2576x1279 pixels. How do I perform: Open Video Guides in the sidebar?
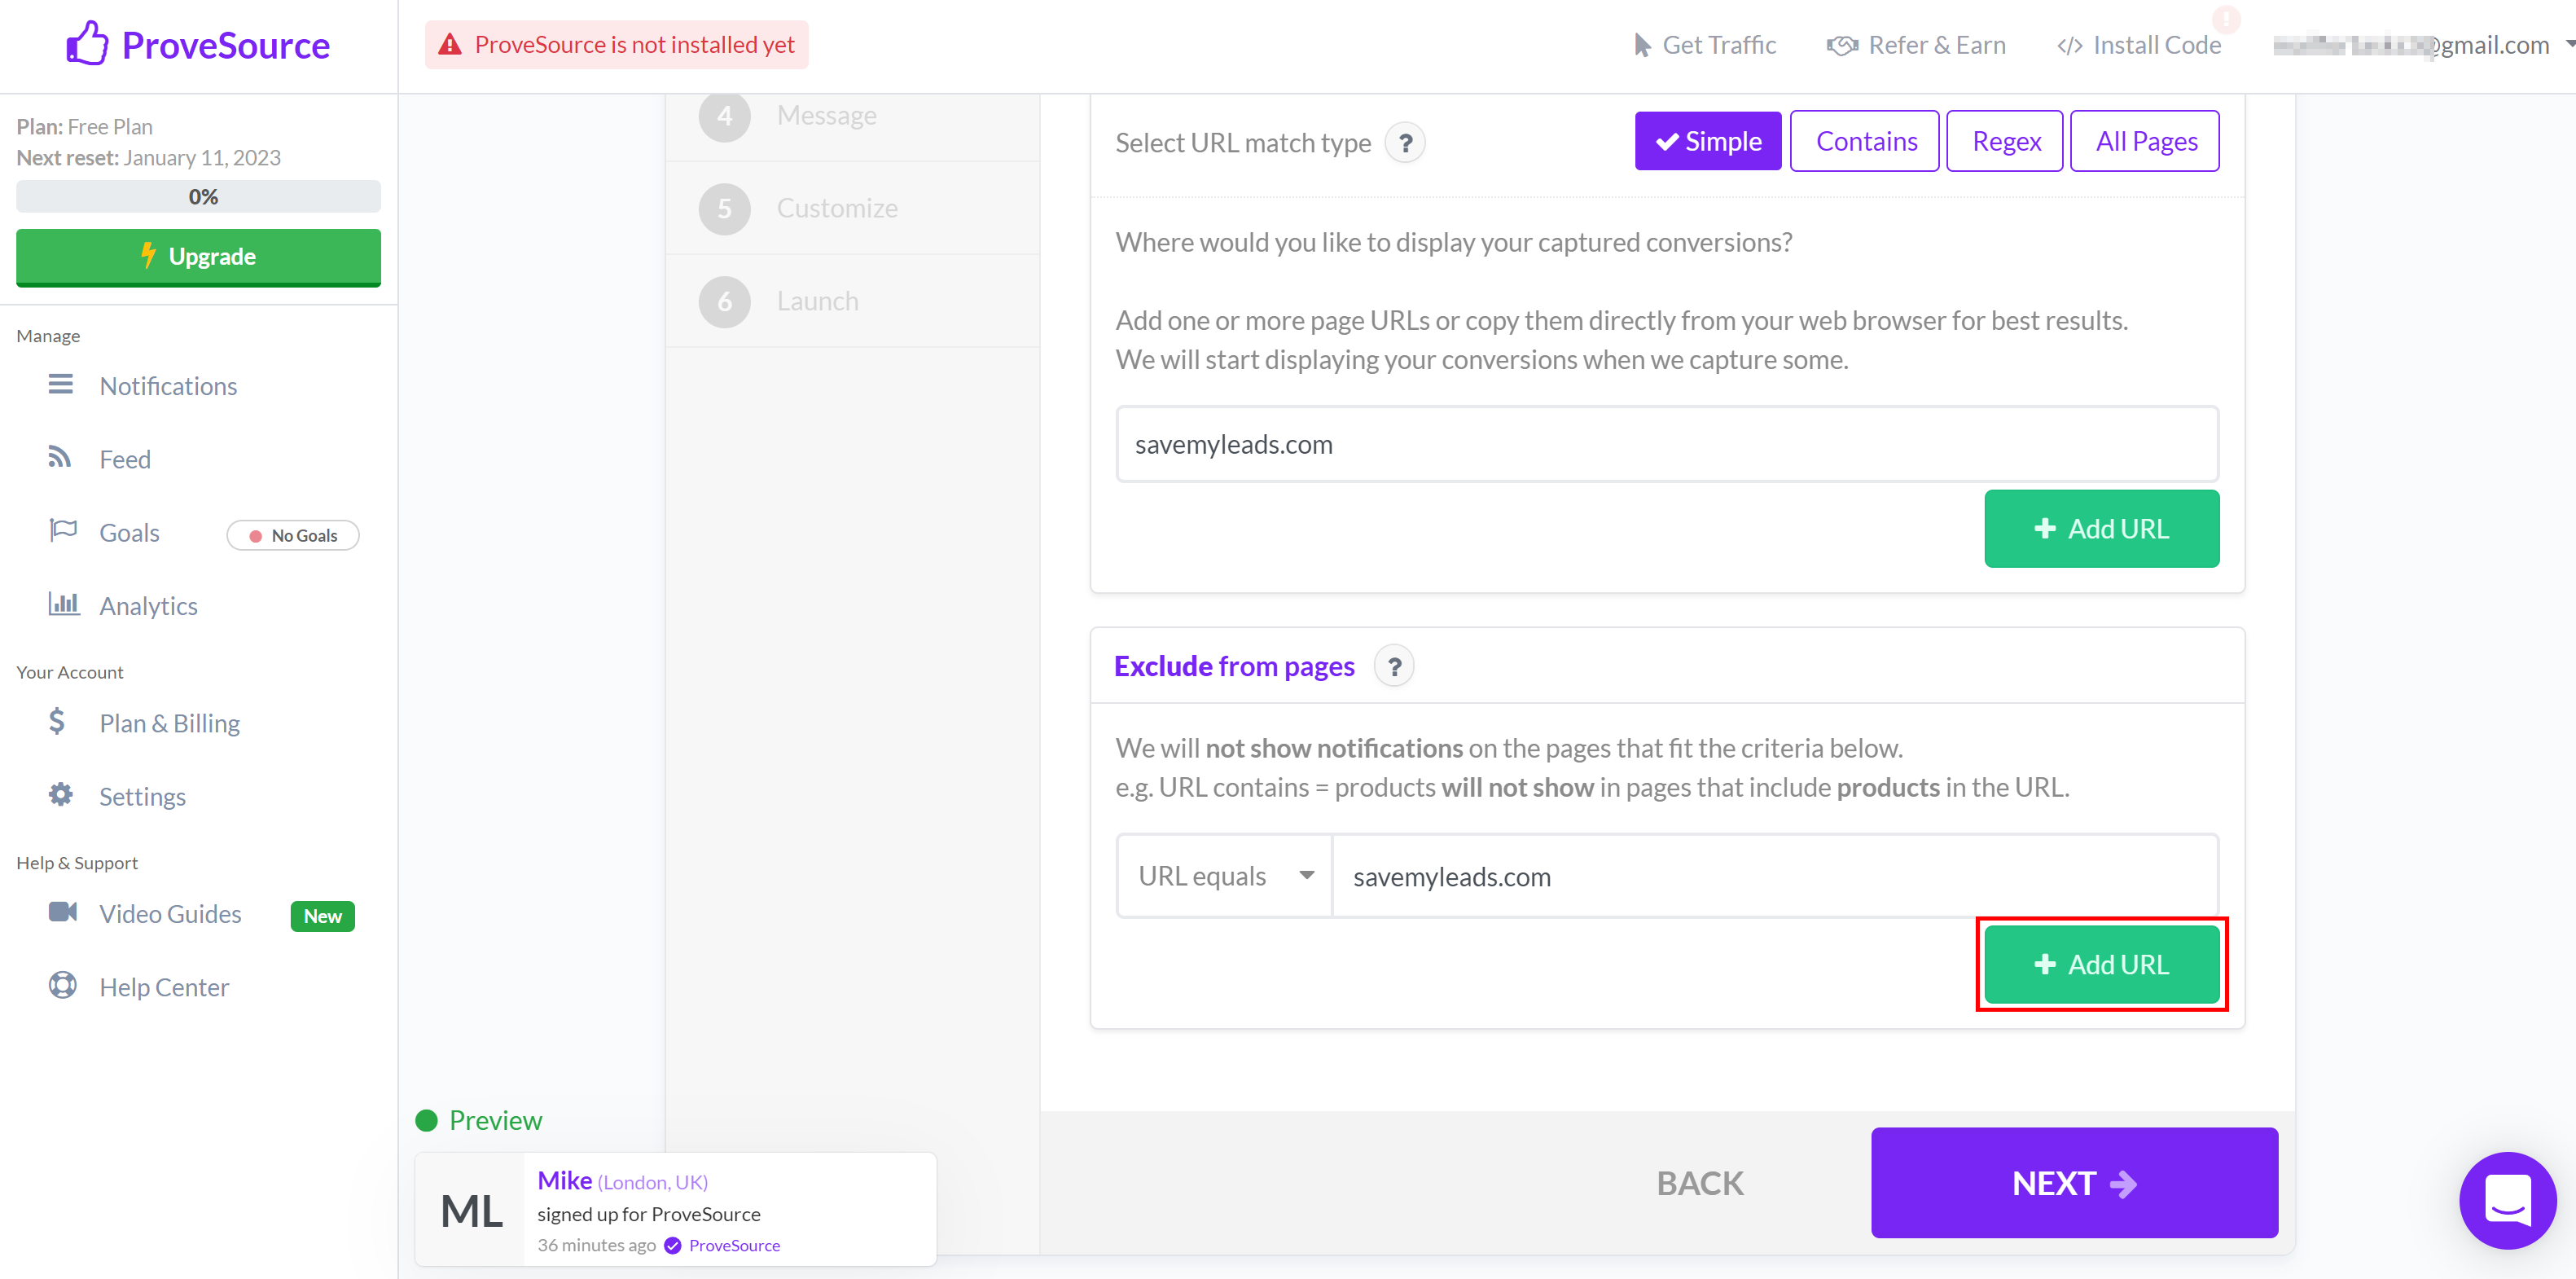click(x=170, y=913)
